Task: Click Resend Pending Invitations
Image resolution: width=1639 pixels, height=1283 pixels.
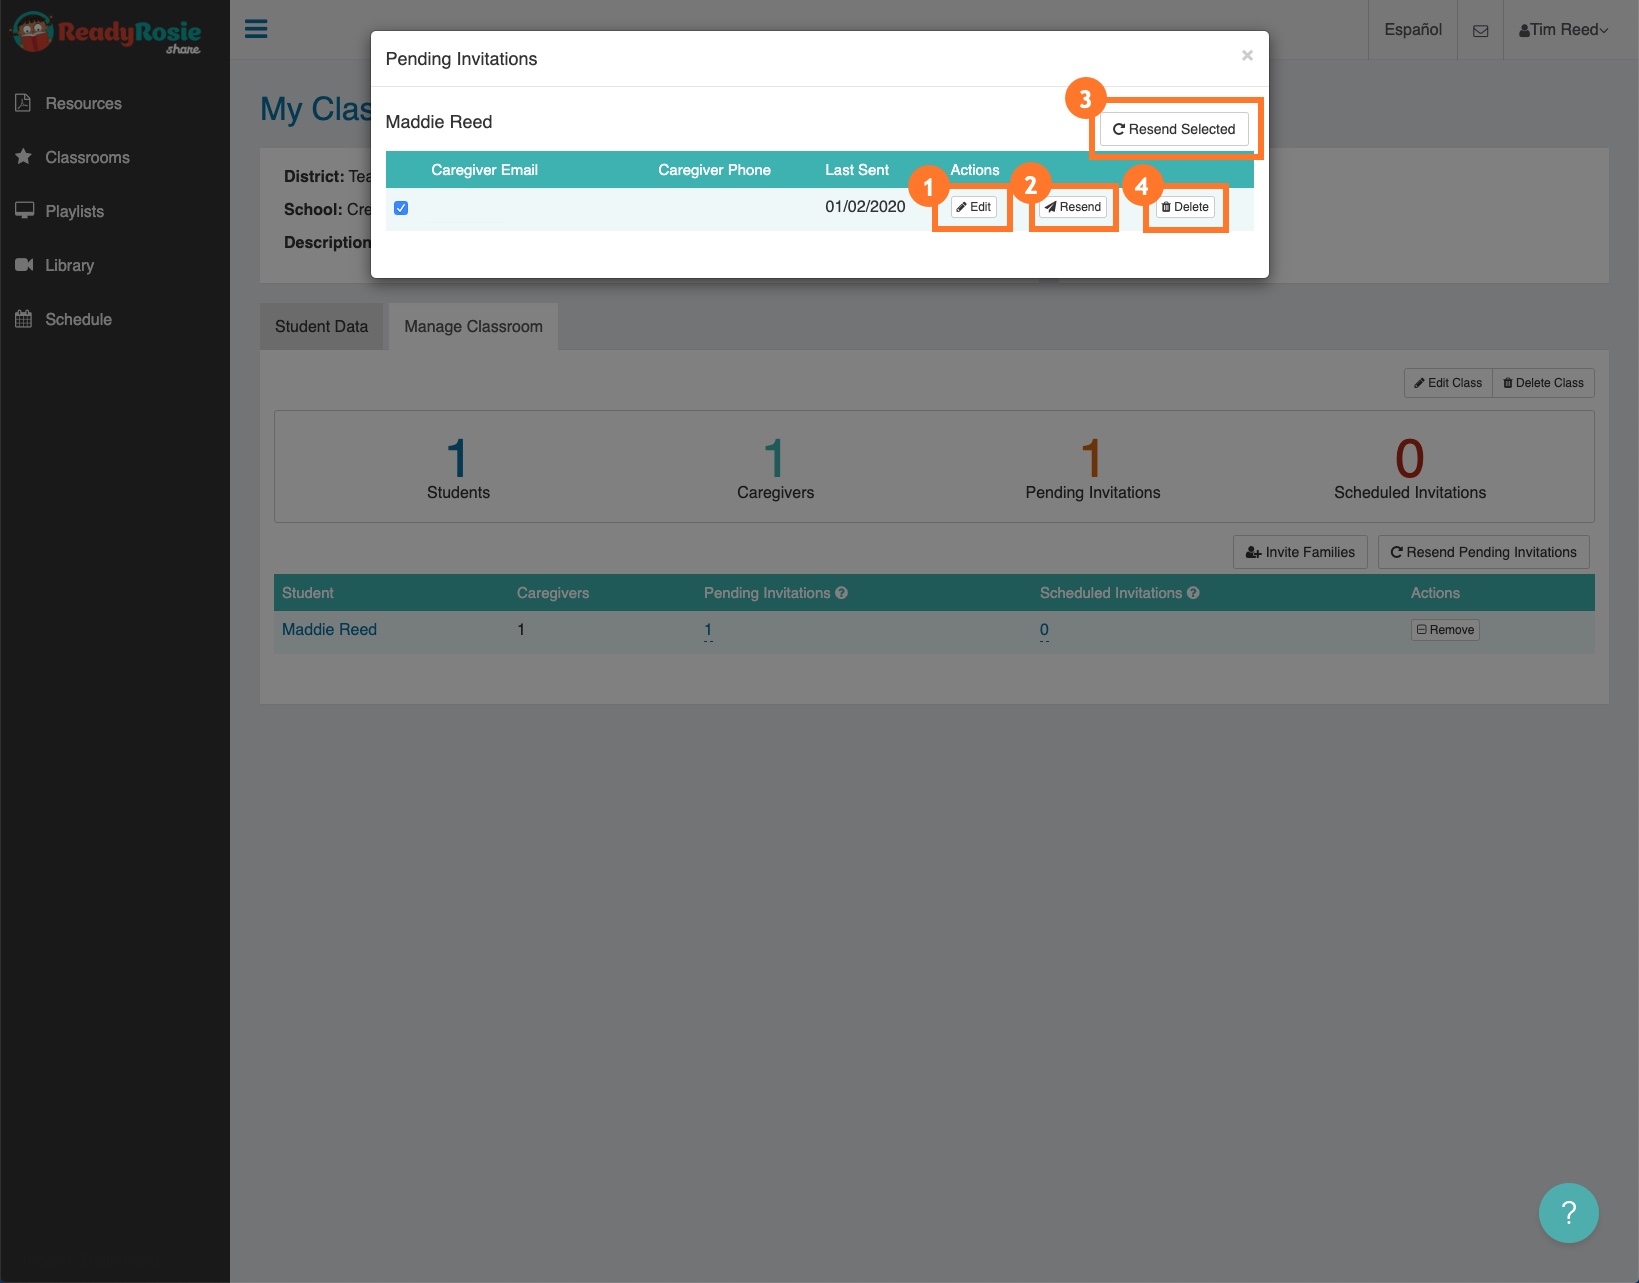Action: 1483,551
